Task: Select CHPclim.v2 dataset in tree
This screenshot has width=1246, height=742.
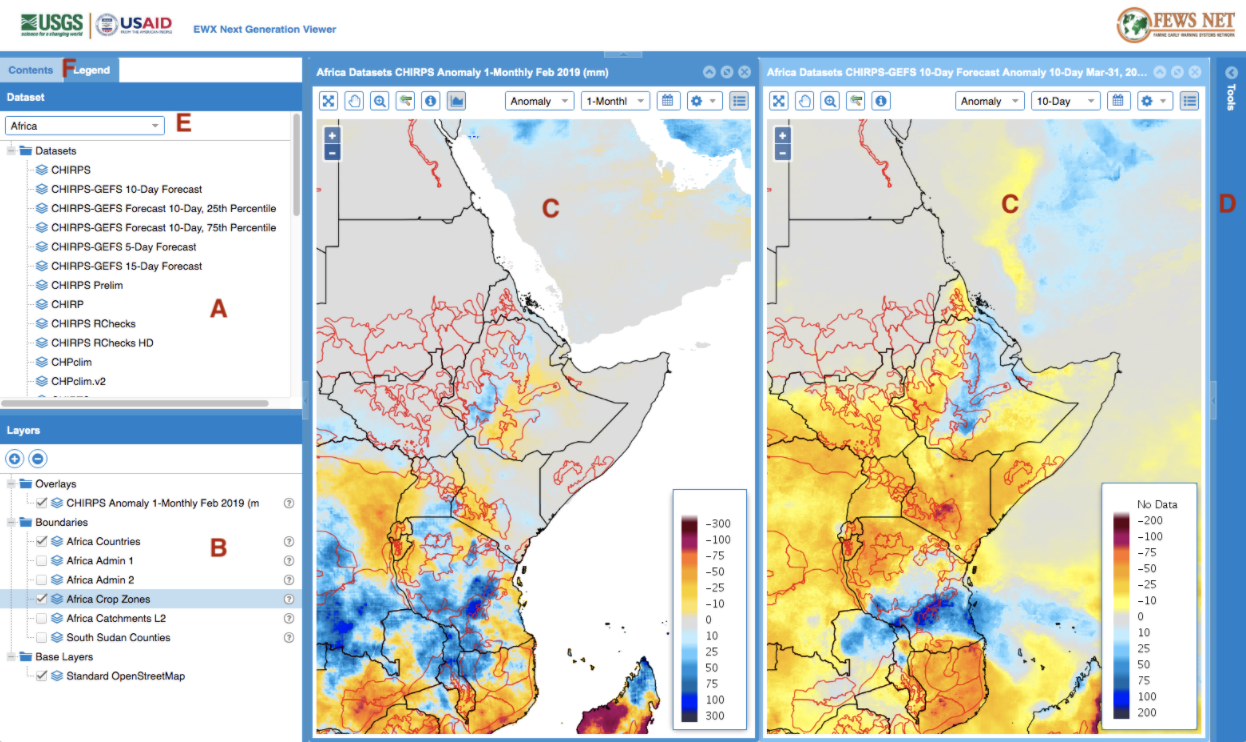Action: click(x=79, y=381)
